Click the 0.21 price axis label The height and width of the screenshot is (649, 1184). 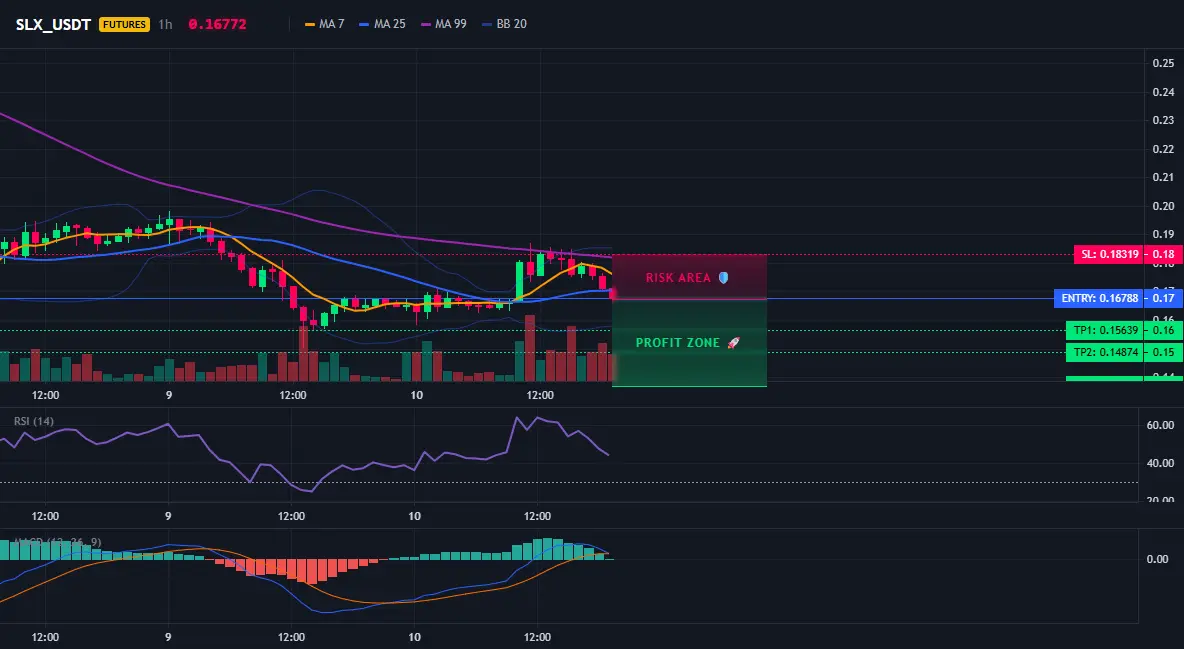(1164, 178)
